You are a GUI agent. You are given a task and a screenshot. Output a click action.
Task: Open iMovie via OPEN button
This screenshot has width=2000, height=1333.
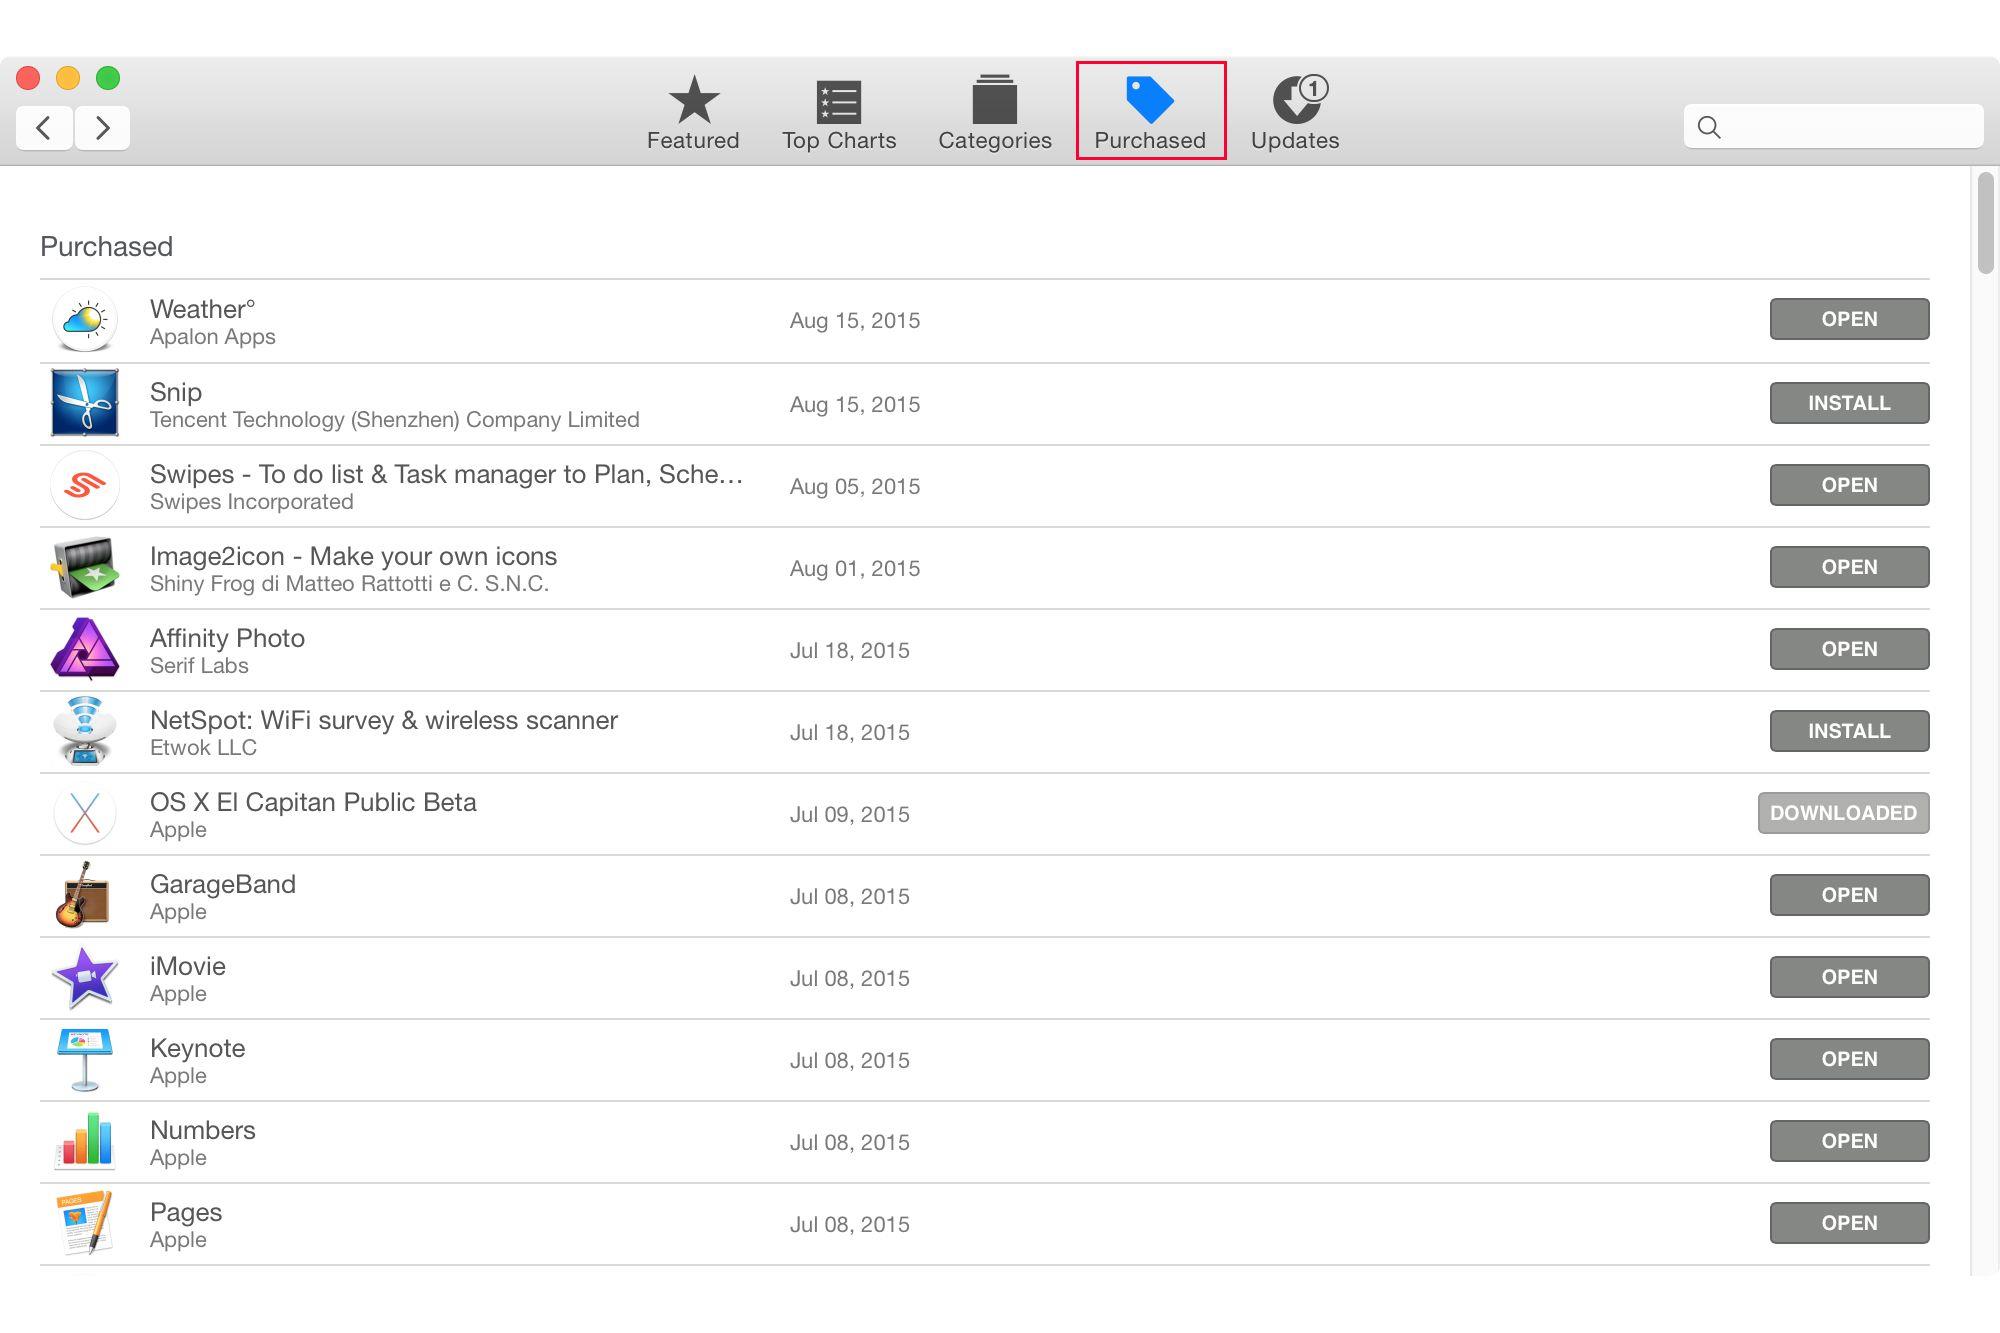coord(1849,977)
